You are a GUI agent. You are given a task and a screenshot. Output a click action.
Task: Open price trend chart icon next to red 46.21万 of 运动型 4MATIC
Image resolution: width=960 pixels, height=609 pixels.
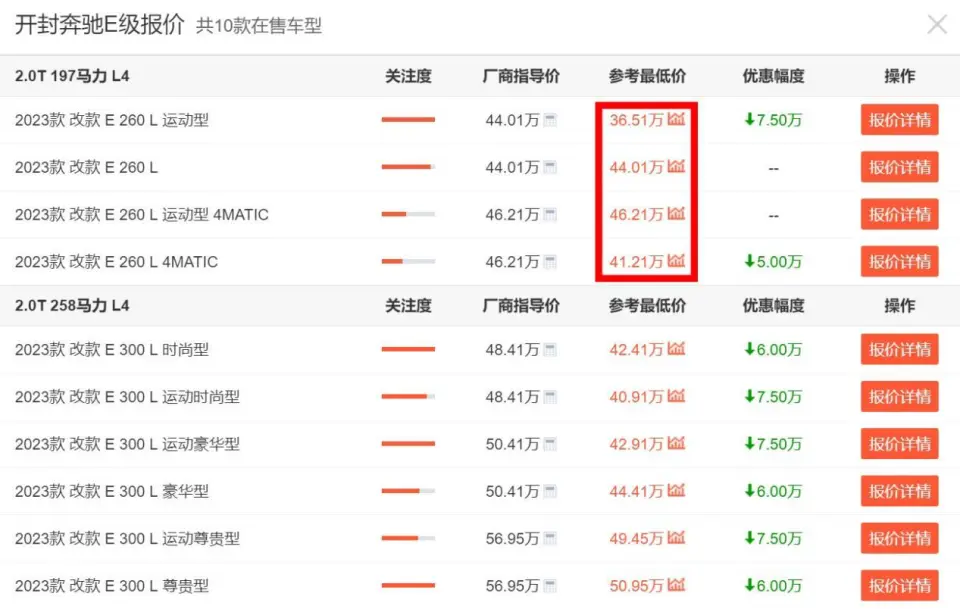pyautogui.click(x=676, y=213)
